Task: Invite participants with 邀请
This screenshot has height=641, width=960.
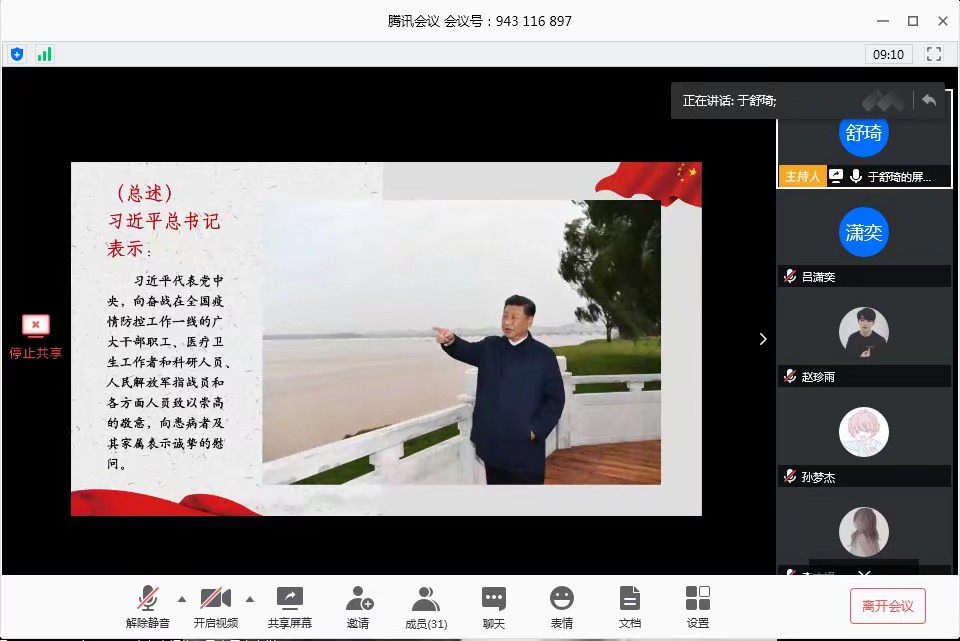Action: click(x=358, y=606)
